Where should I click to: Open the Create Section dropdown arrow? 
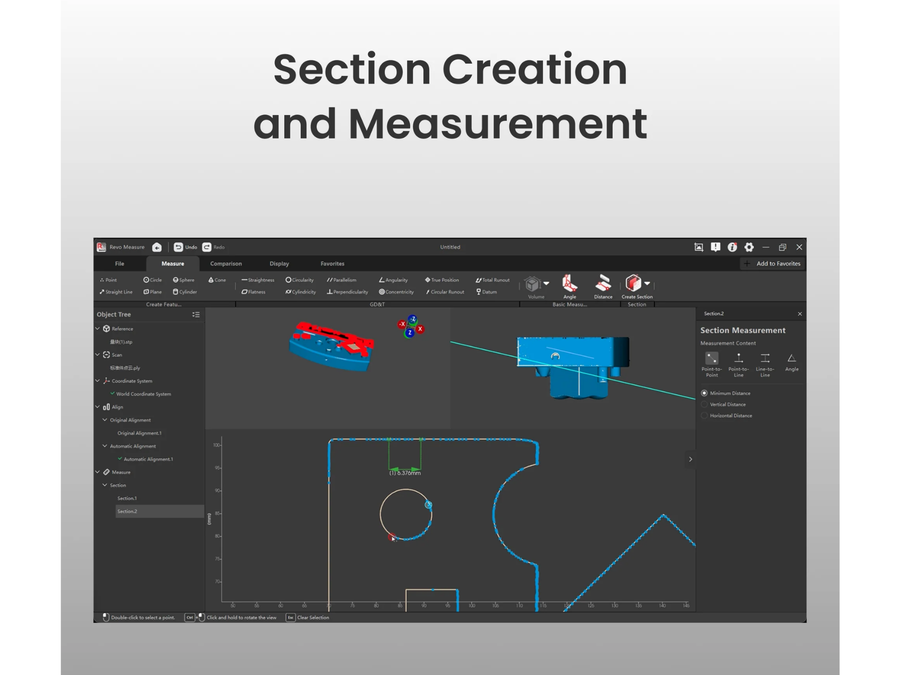647,284
